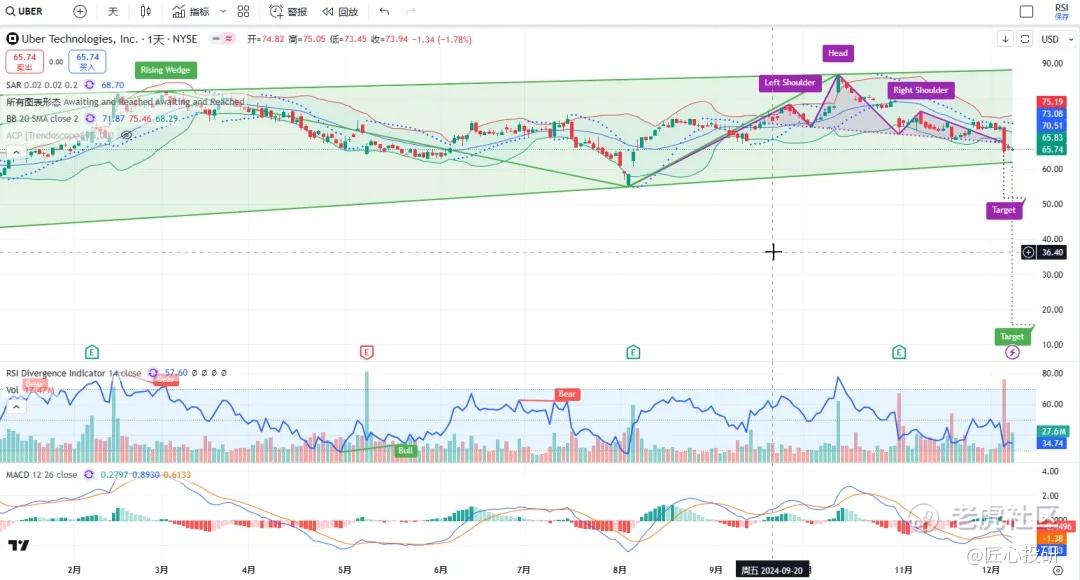Click the 73.08 blue price tag
The height and width of the screenshot is (580, 1080).
[x=1051, y=114]
